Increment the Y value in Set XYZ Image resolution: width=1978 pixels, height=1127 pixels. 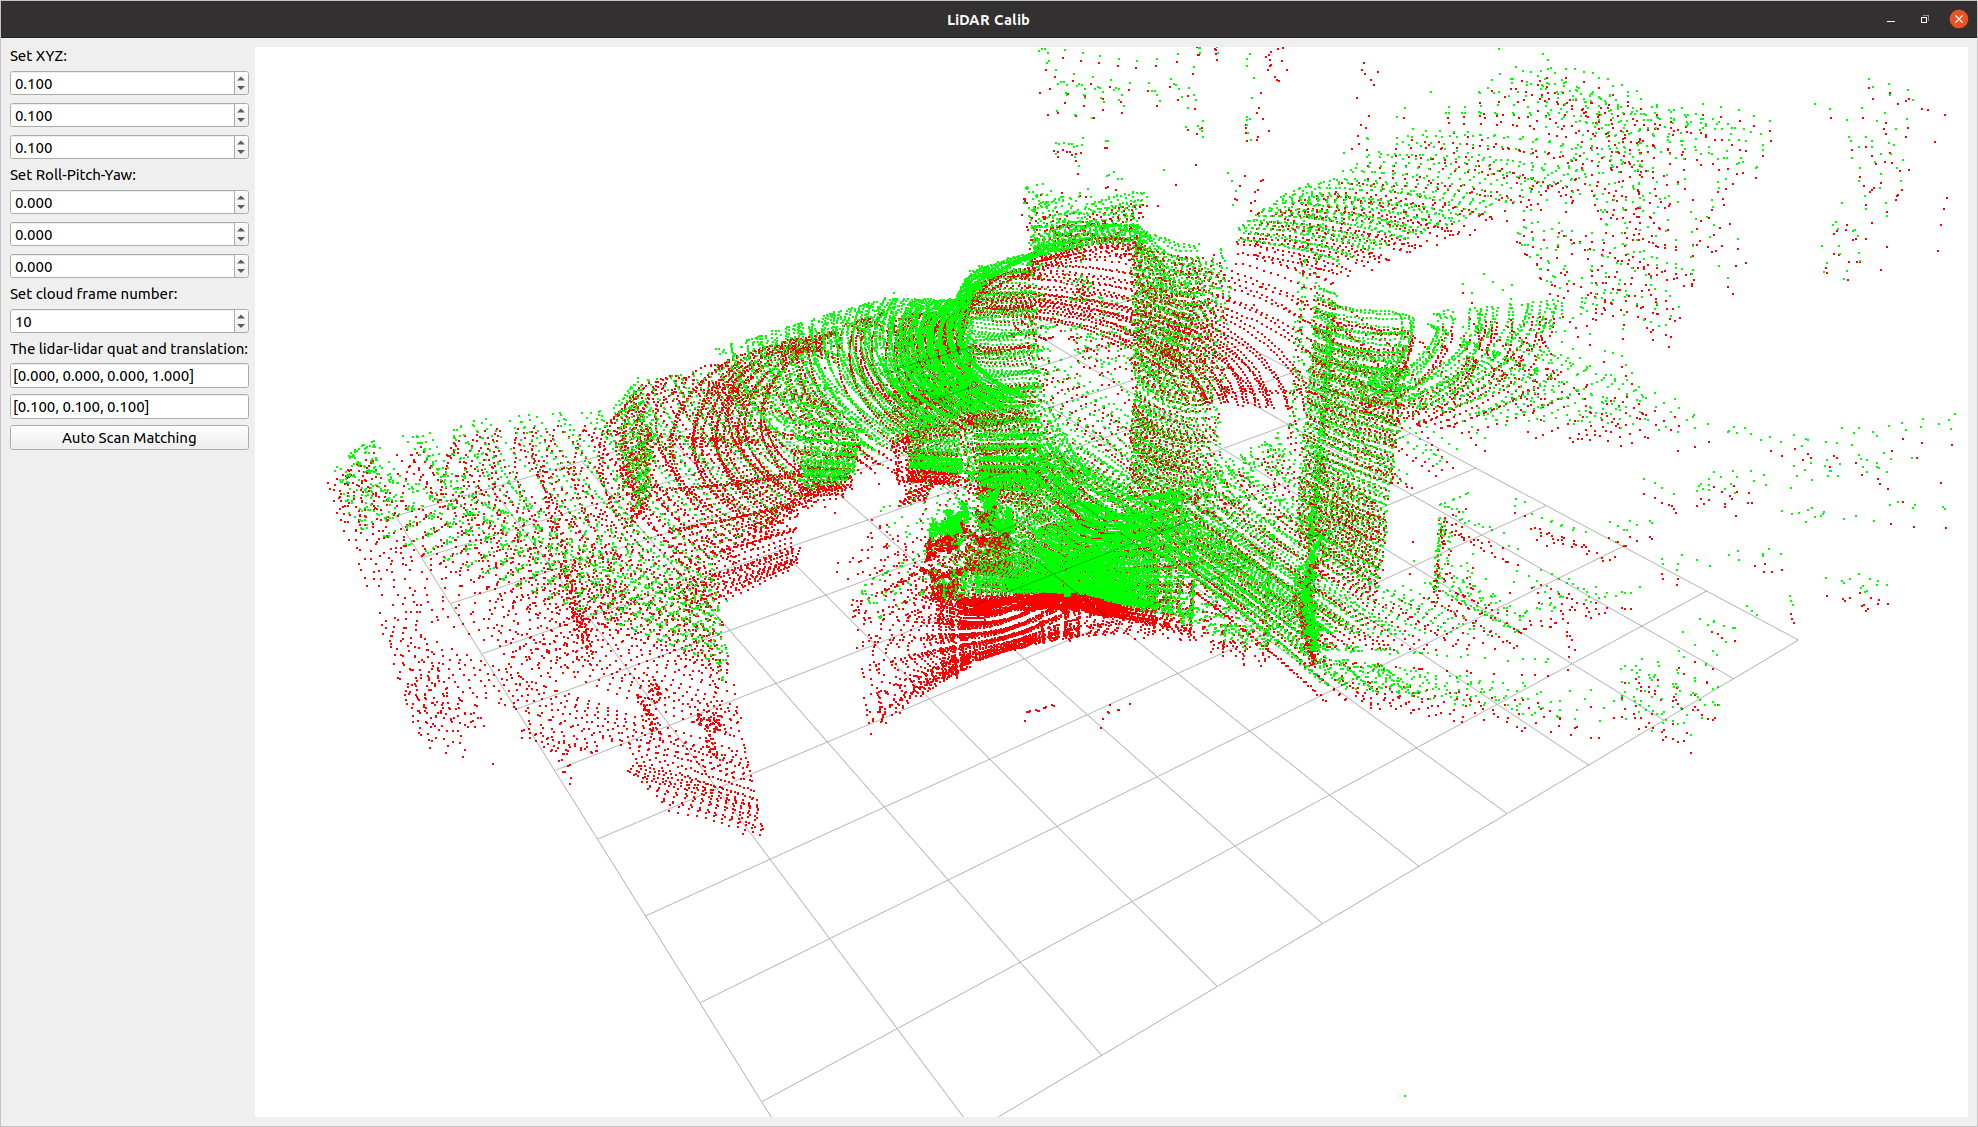point(240,110)
